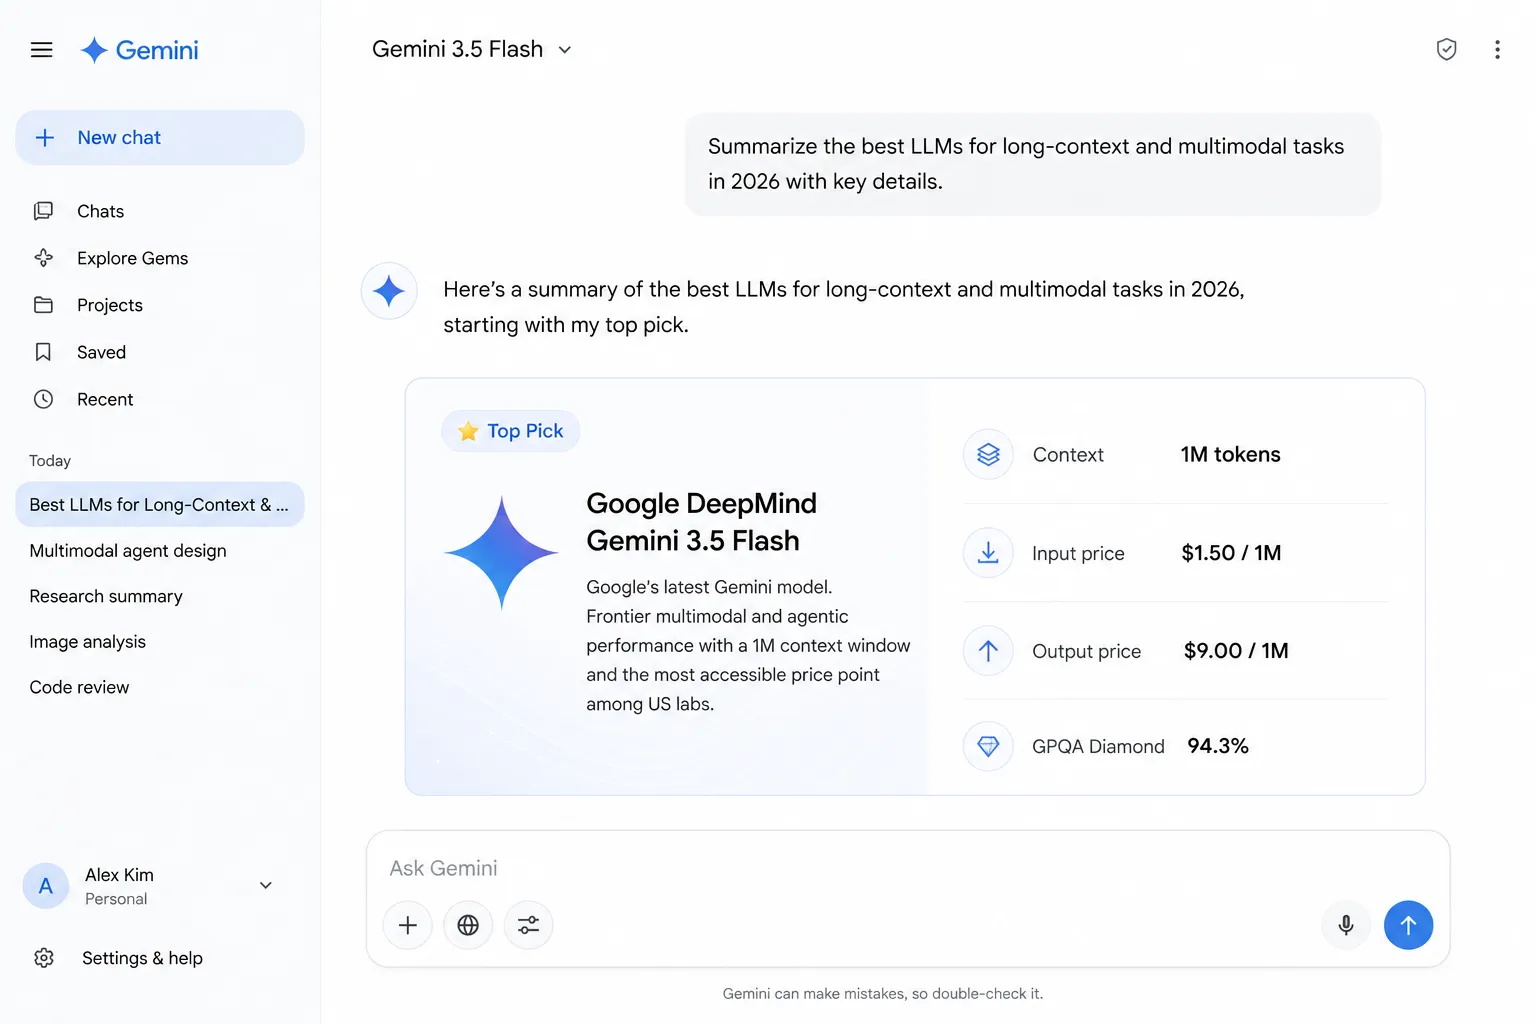Click the 'Google DeepMind Gemini 3.5 Flash' heading
Image resolution: width=1536 pixels, height=1024 pixels.
pos(701,522)
